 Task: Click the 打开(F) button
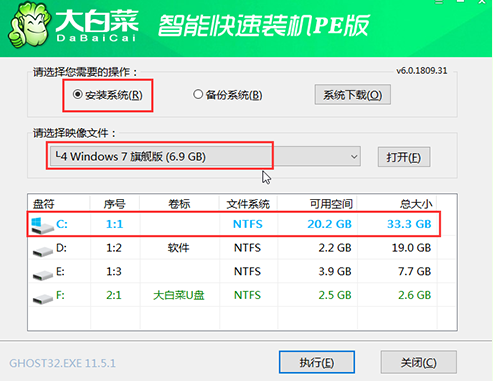(x=404, y=157)
